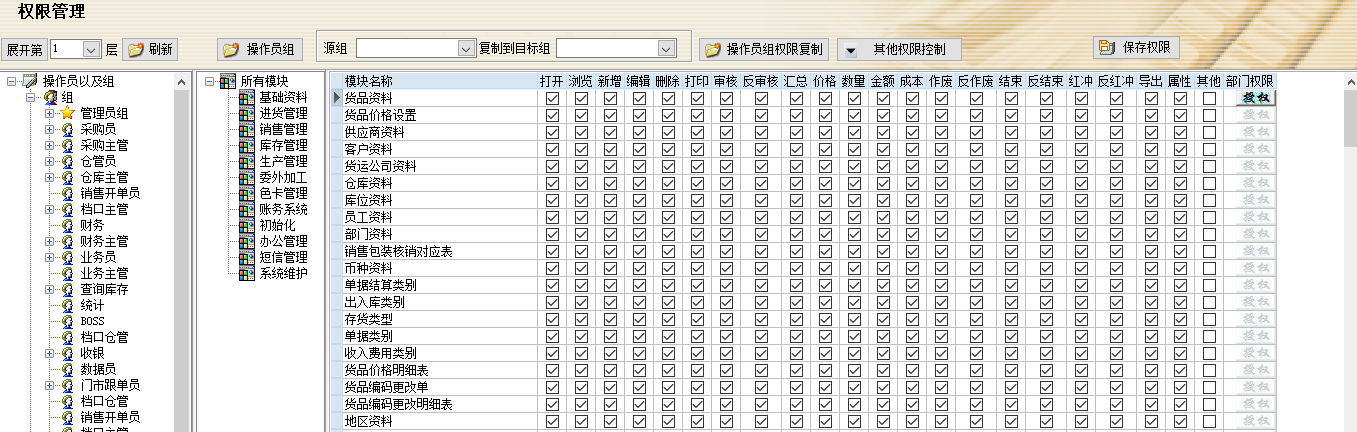Select 销售管理 in the module tree
Viewport: 1357px width, 432px height.
283,129
